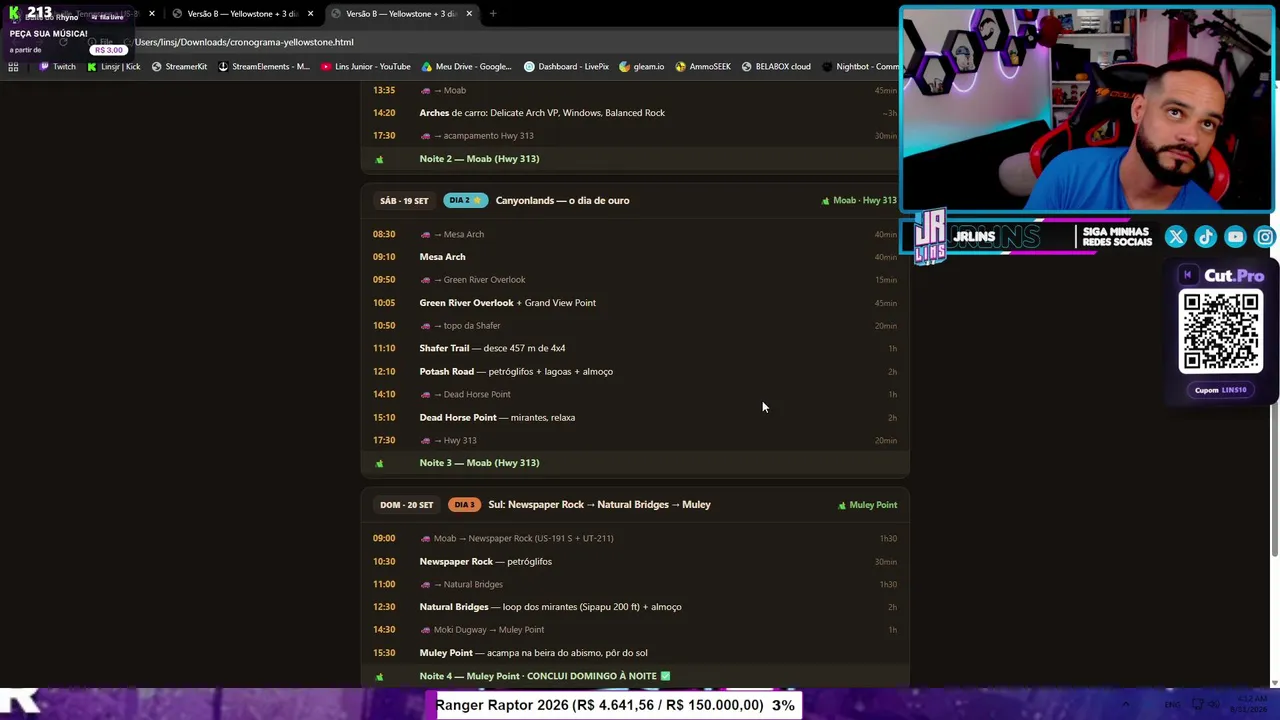Open the AmmoSEEK bookmark
This screenshot has width=1280, height=720.
tap(703, 67)
